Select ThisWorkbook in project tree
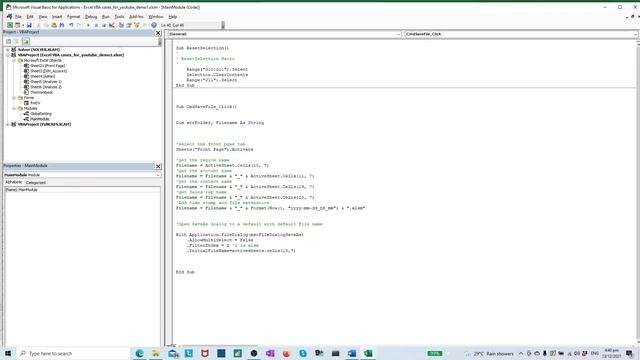Screen dimensions: 640x360 pos(41,92)
